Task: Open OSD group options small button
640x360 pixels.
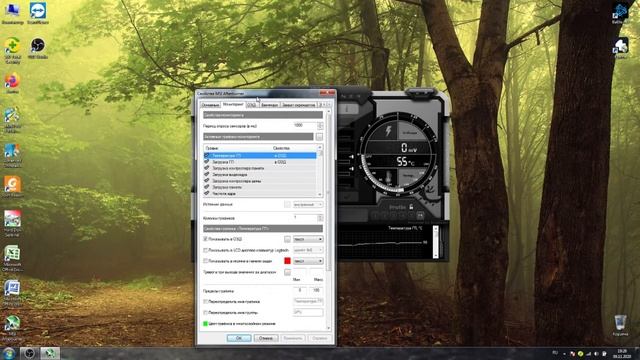Action: click(x=287, y=239)
